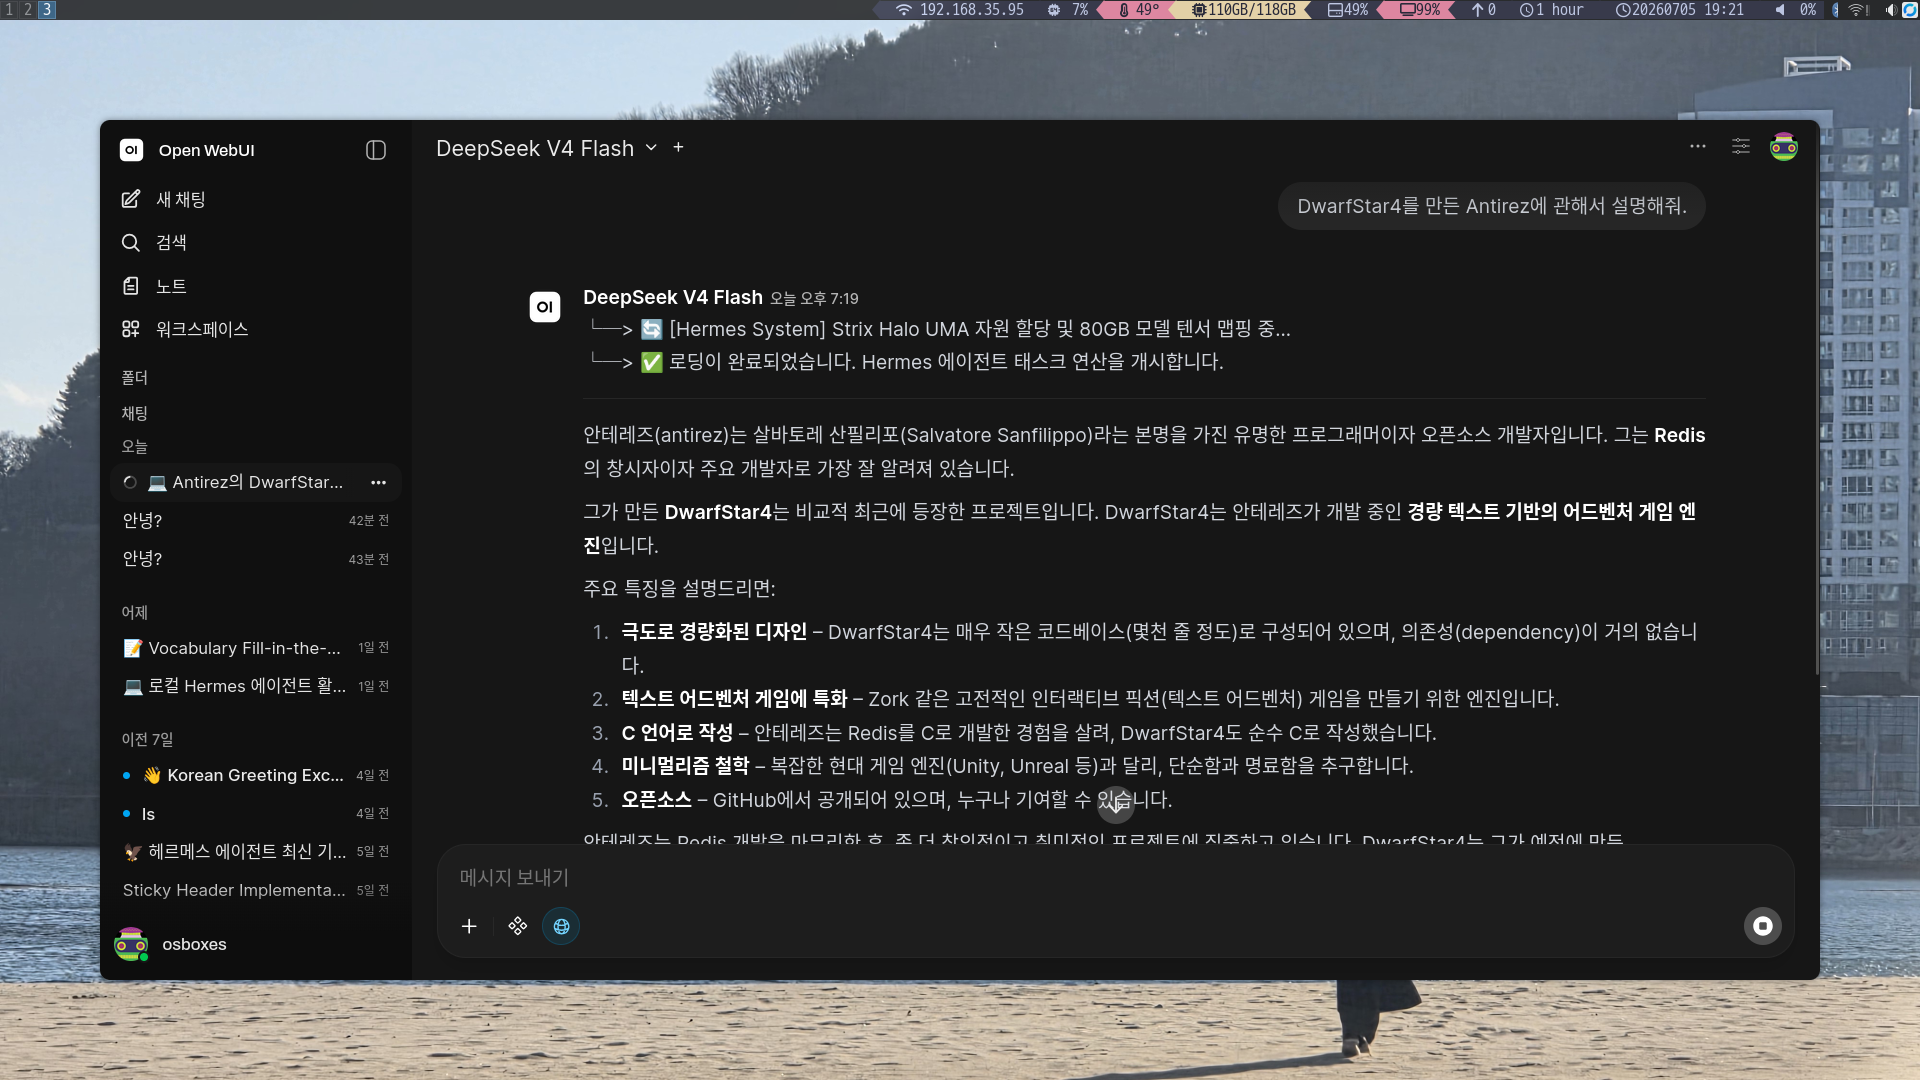Image resolution: width=1920 pixels, height=1080 pixels.
Task: Click the message input field 메시지 보내기
Action: [1115, 877]
